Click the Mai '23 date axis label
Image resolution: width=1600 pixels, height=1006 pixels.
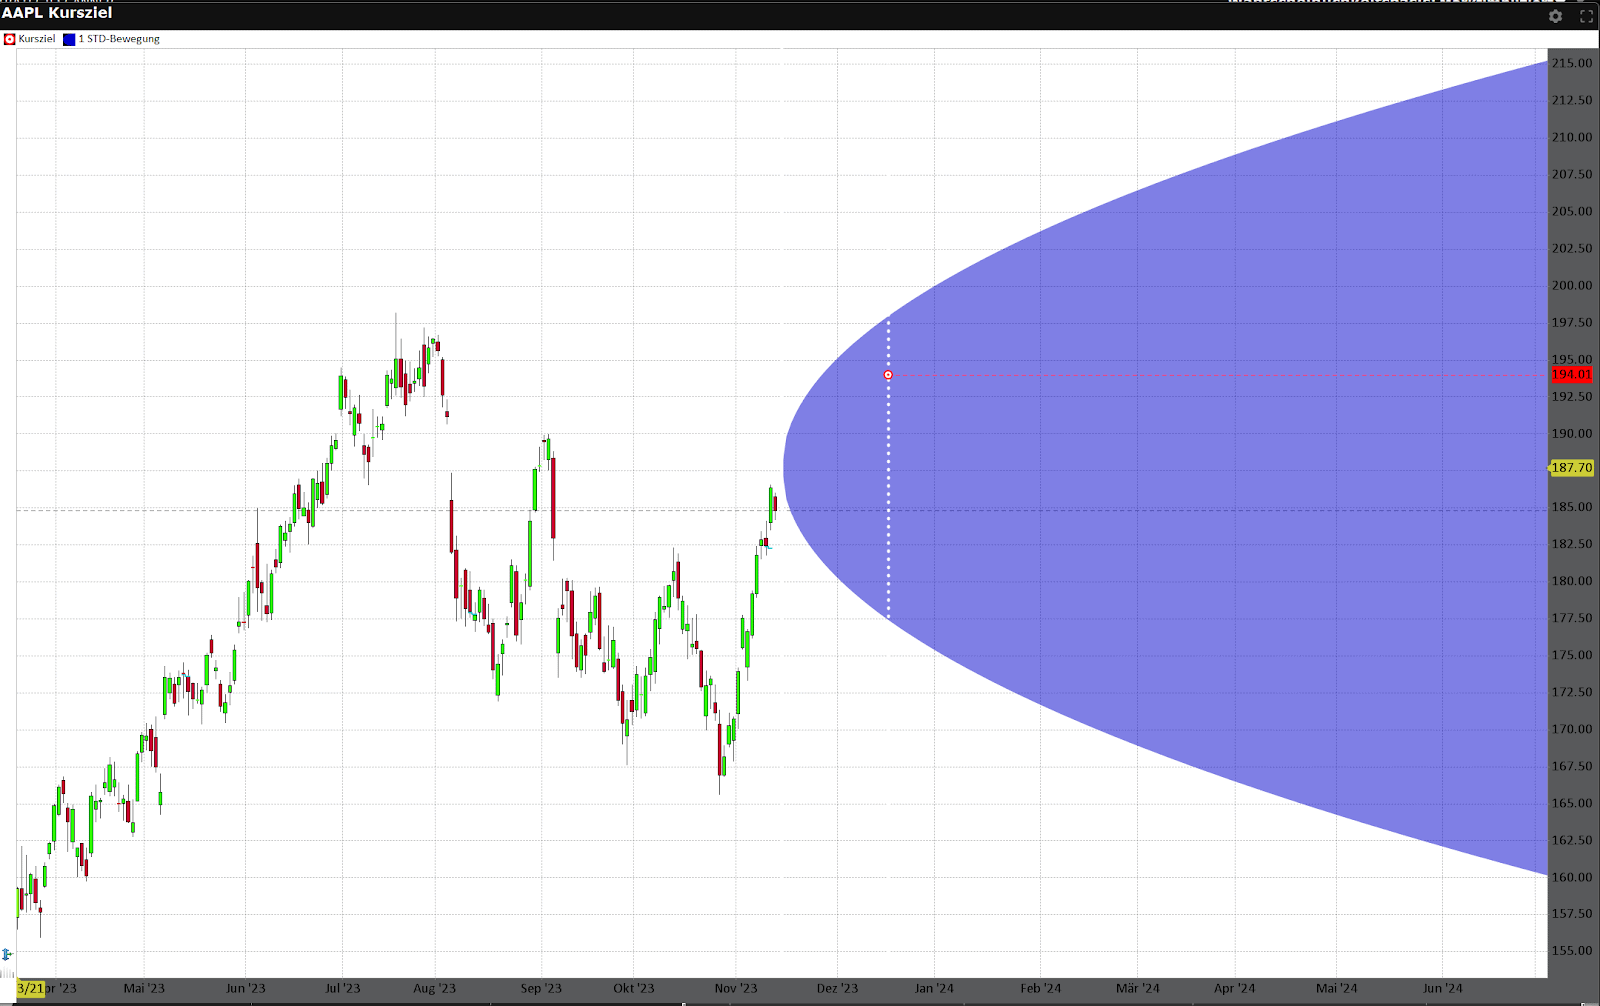[x=144, y=988]
